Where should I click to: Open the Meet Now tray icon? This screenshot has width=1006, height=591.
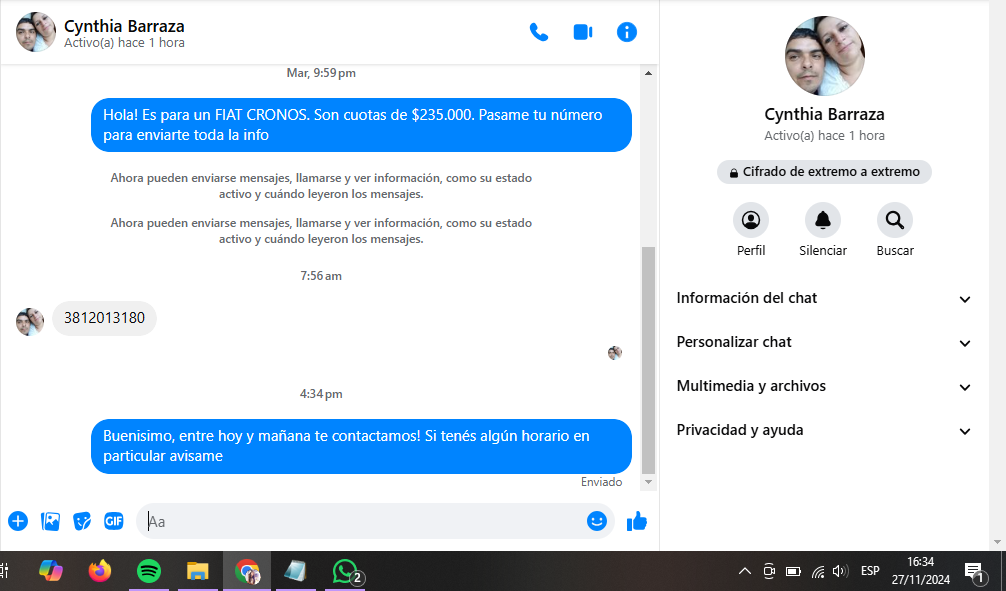[x=769, y=571]
